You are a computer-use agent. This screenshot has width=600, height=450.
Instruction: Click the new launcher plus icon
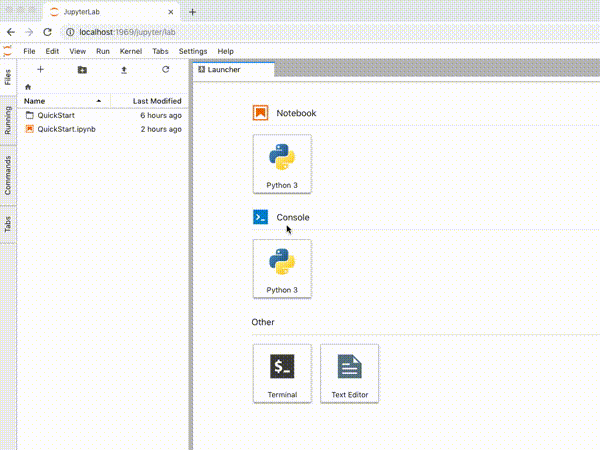click(40, 69)
